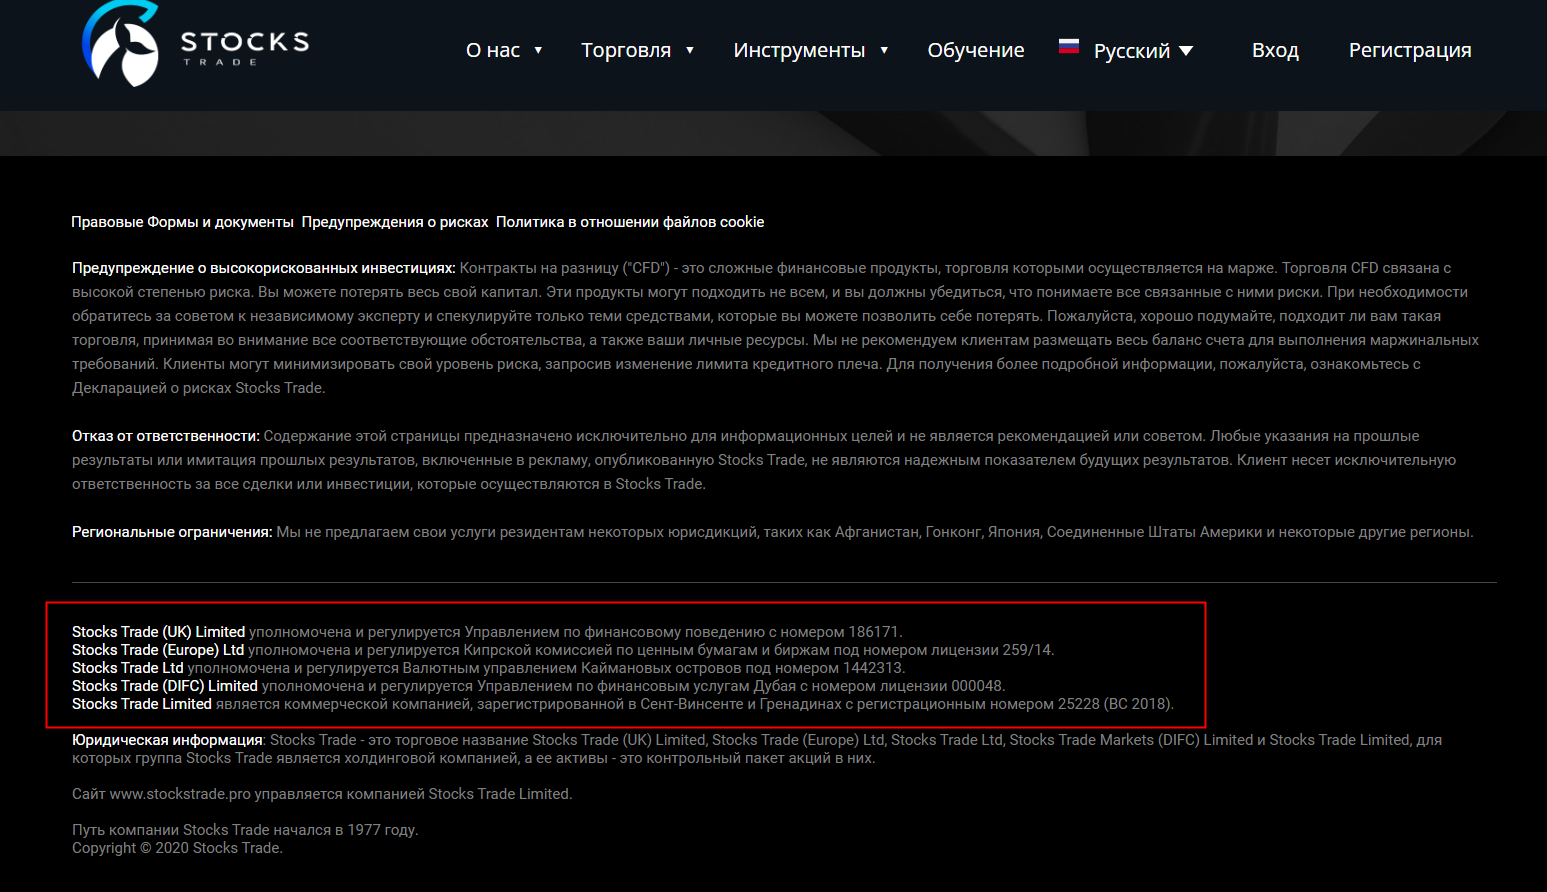1547x892 pixels.
Task: Click the www.stockstrade.pro site text
Action: 180,794
